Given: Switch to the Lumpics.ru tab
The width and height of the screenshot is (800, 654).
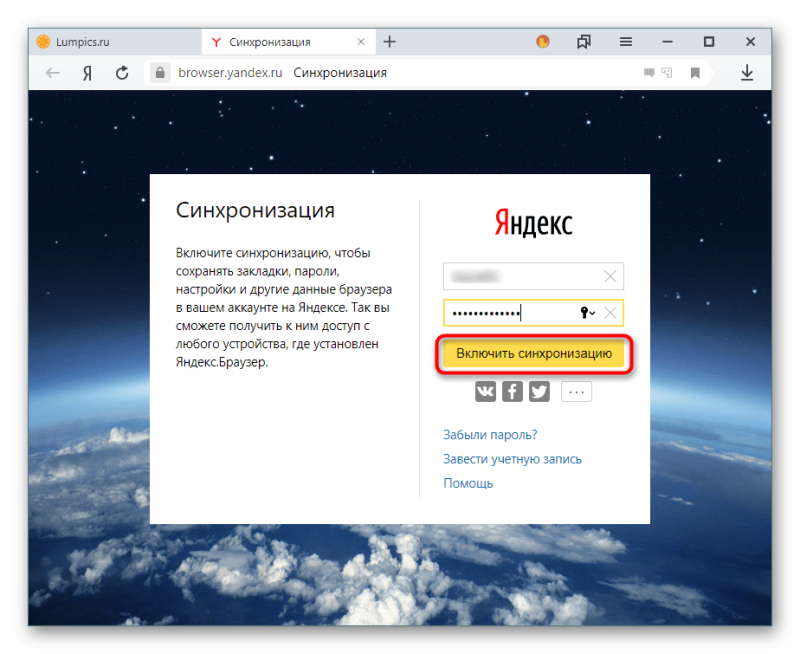Looking at the screenshot, I should pyautogui.click(x=115, y=42).
